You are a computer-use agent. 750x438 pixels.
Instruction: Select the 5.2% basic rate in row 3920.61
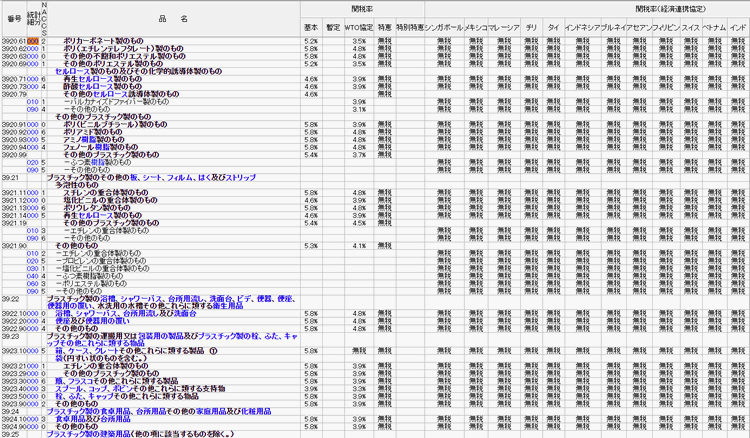[x=311, y=41]
